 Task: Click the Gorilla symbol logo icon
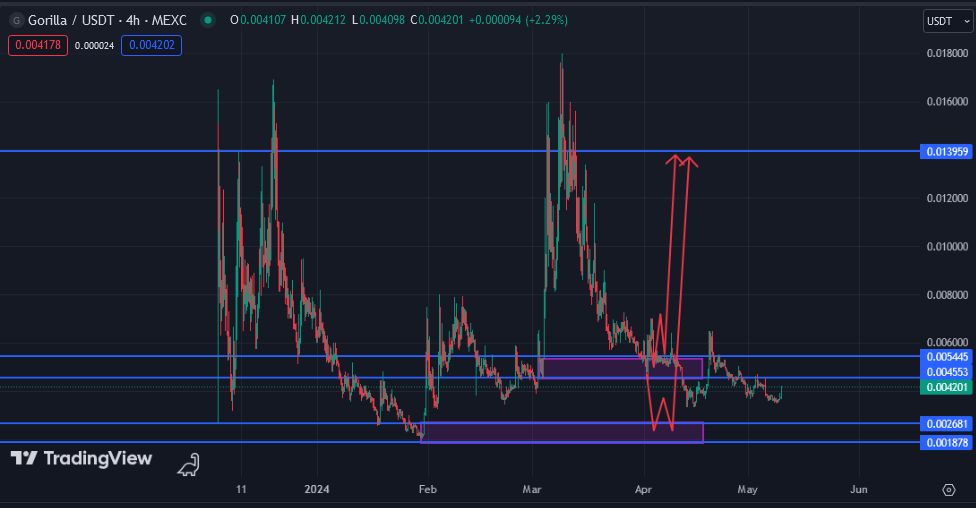coord(16,21)
